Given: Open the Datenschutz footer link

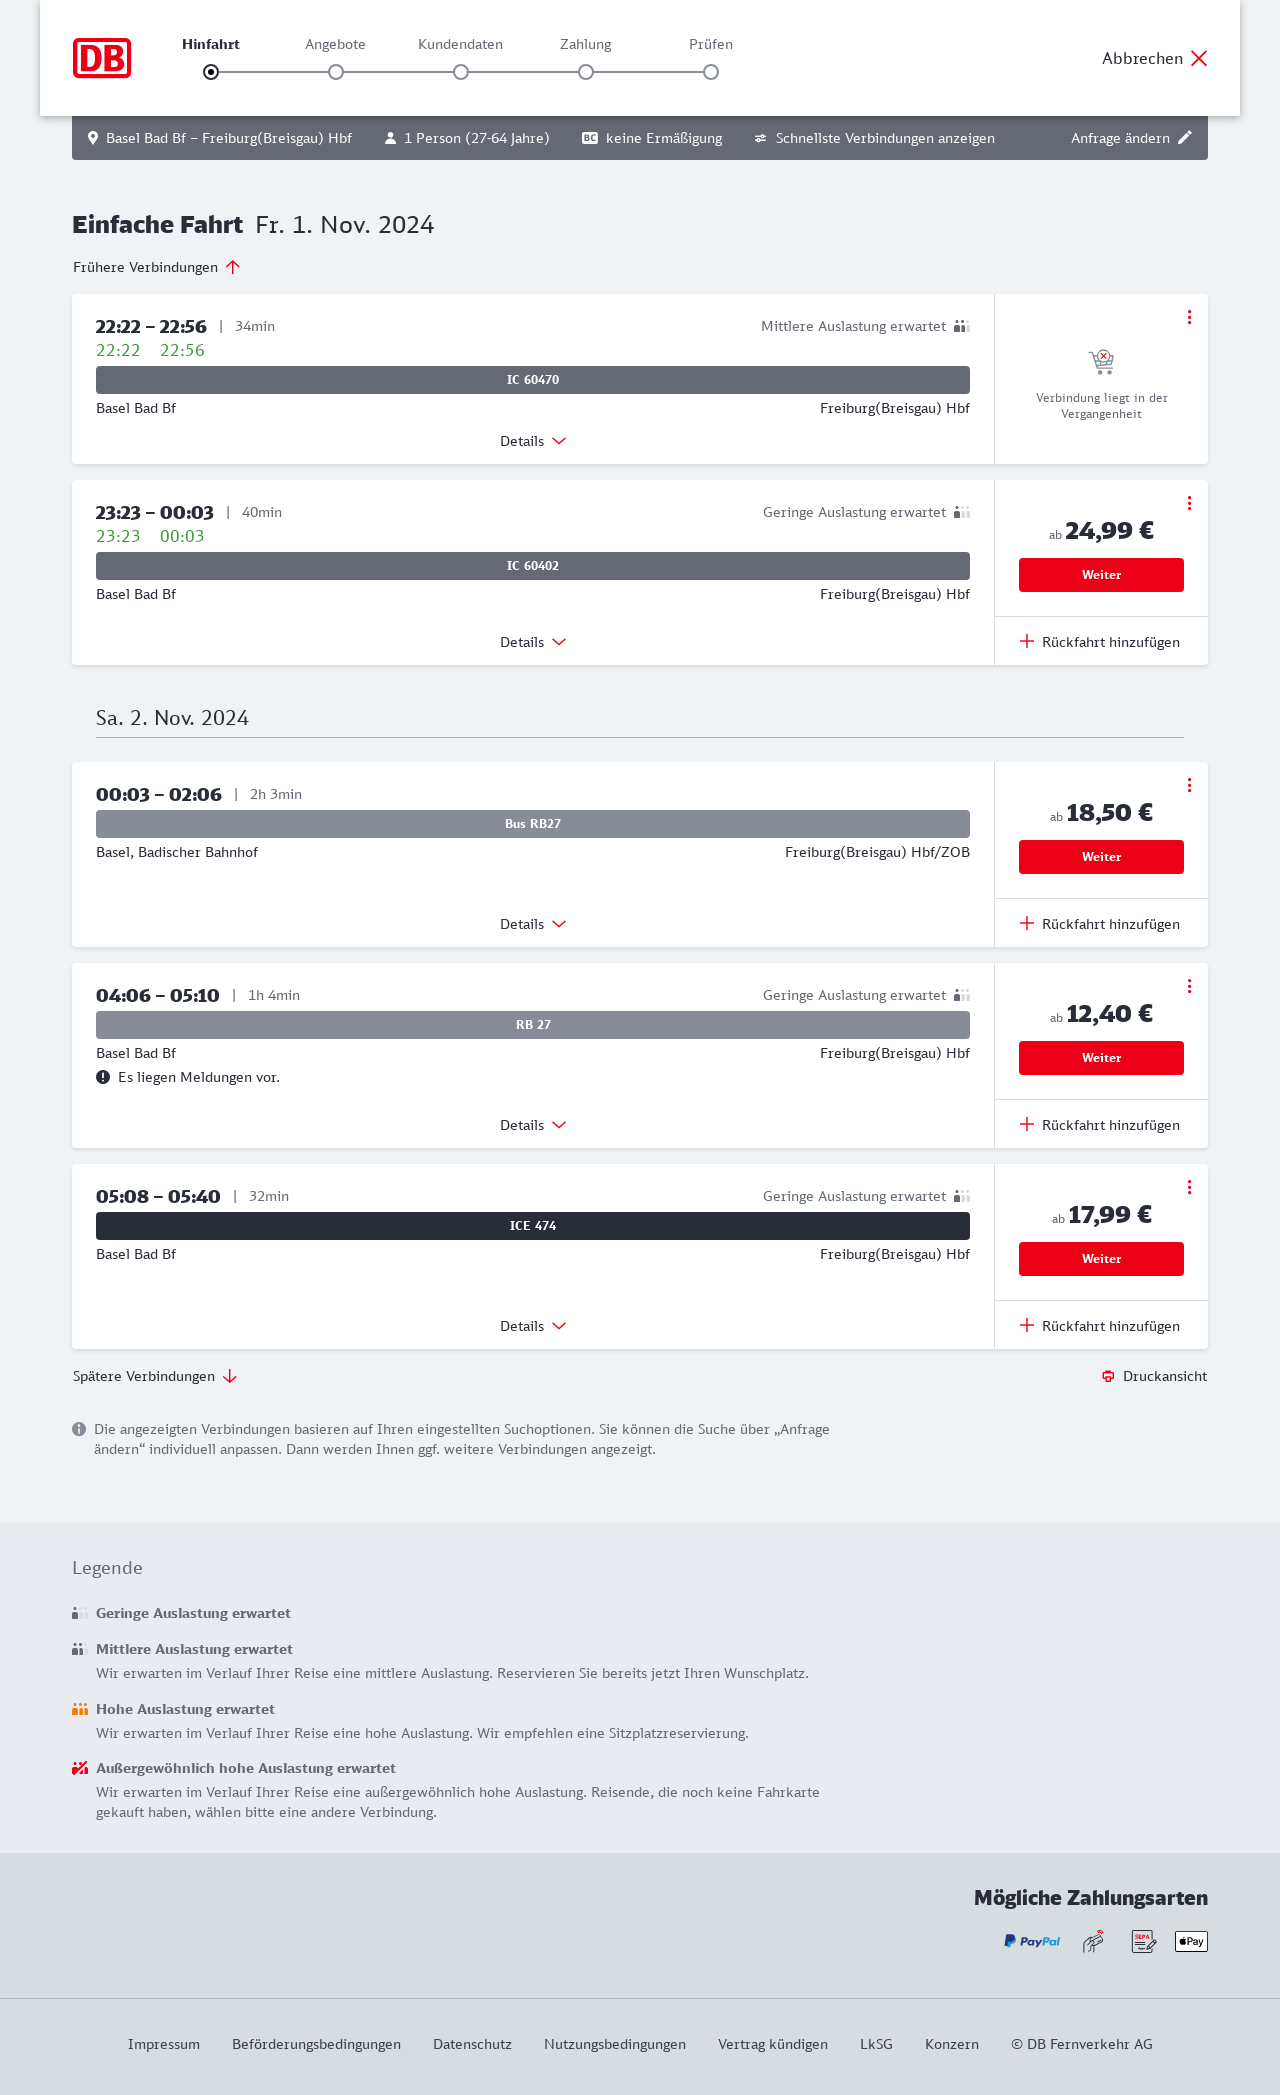Looking at the screenshot, I should point(472,2044).
